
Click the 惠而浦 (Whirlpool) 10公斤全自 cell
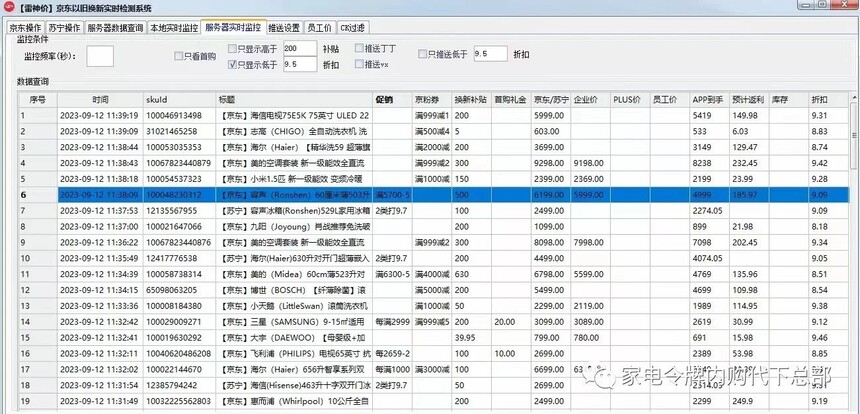(x=295, y=401)
